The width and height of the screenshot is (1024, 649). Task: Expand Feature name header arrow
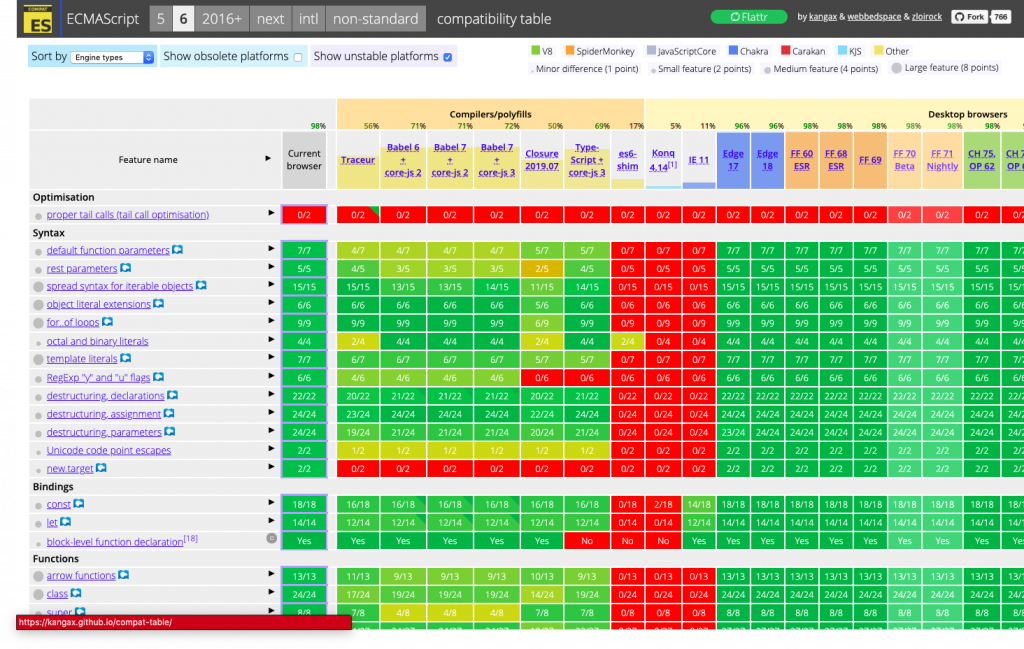(x=268, y=159)
